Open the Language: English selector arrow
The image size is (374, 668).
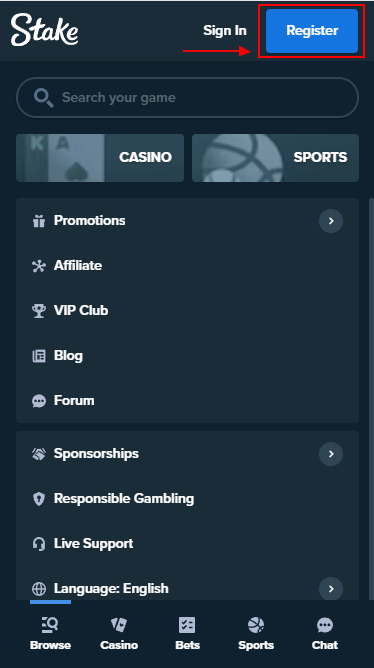tap(331, 589)
